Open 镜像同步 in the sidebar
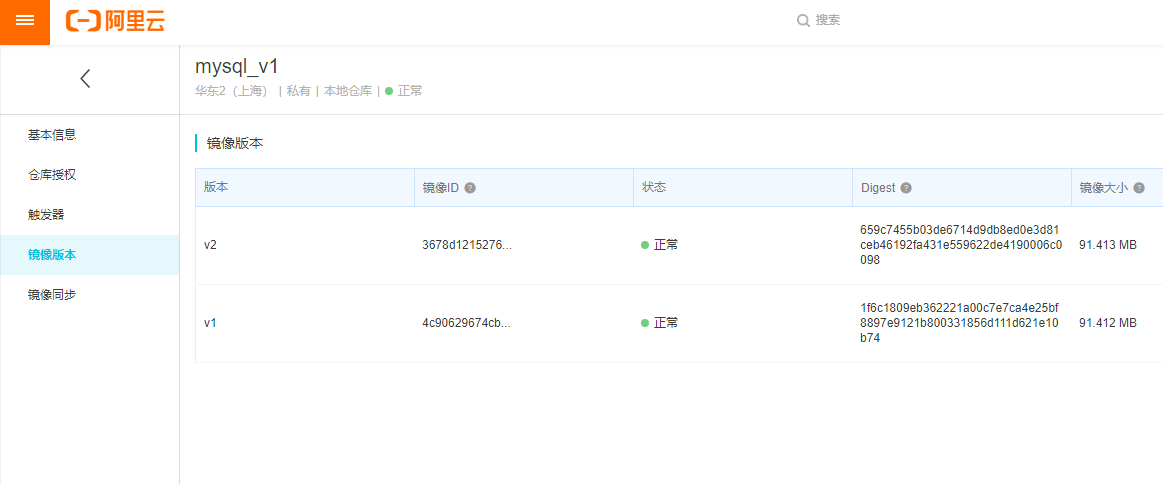Image resolution: width=1163 pixels, height=484 pixels. pyautogui.click(x=52, y=295)
